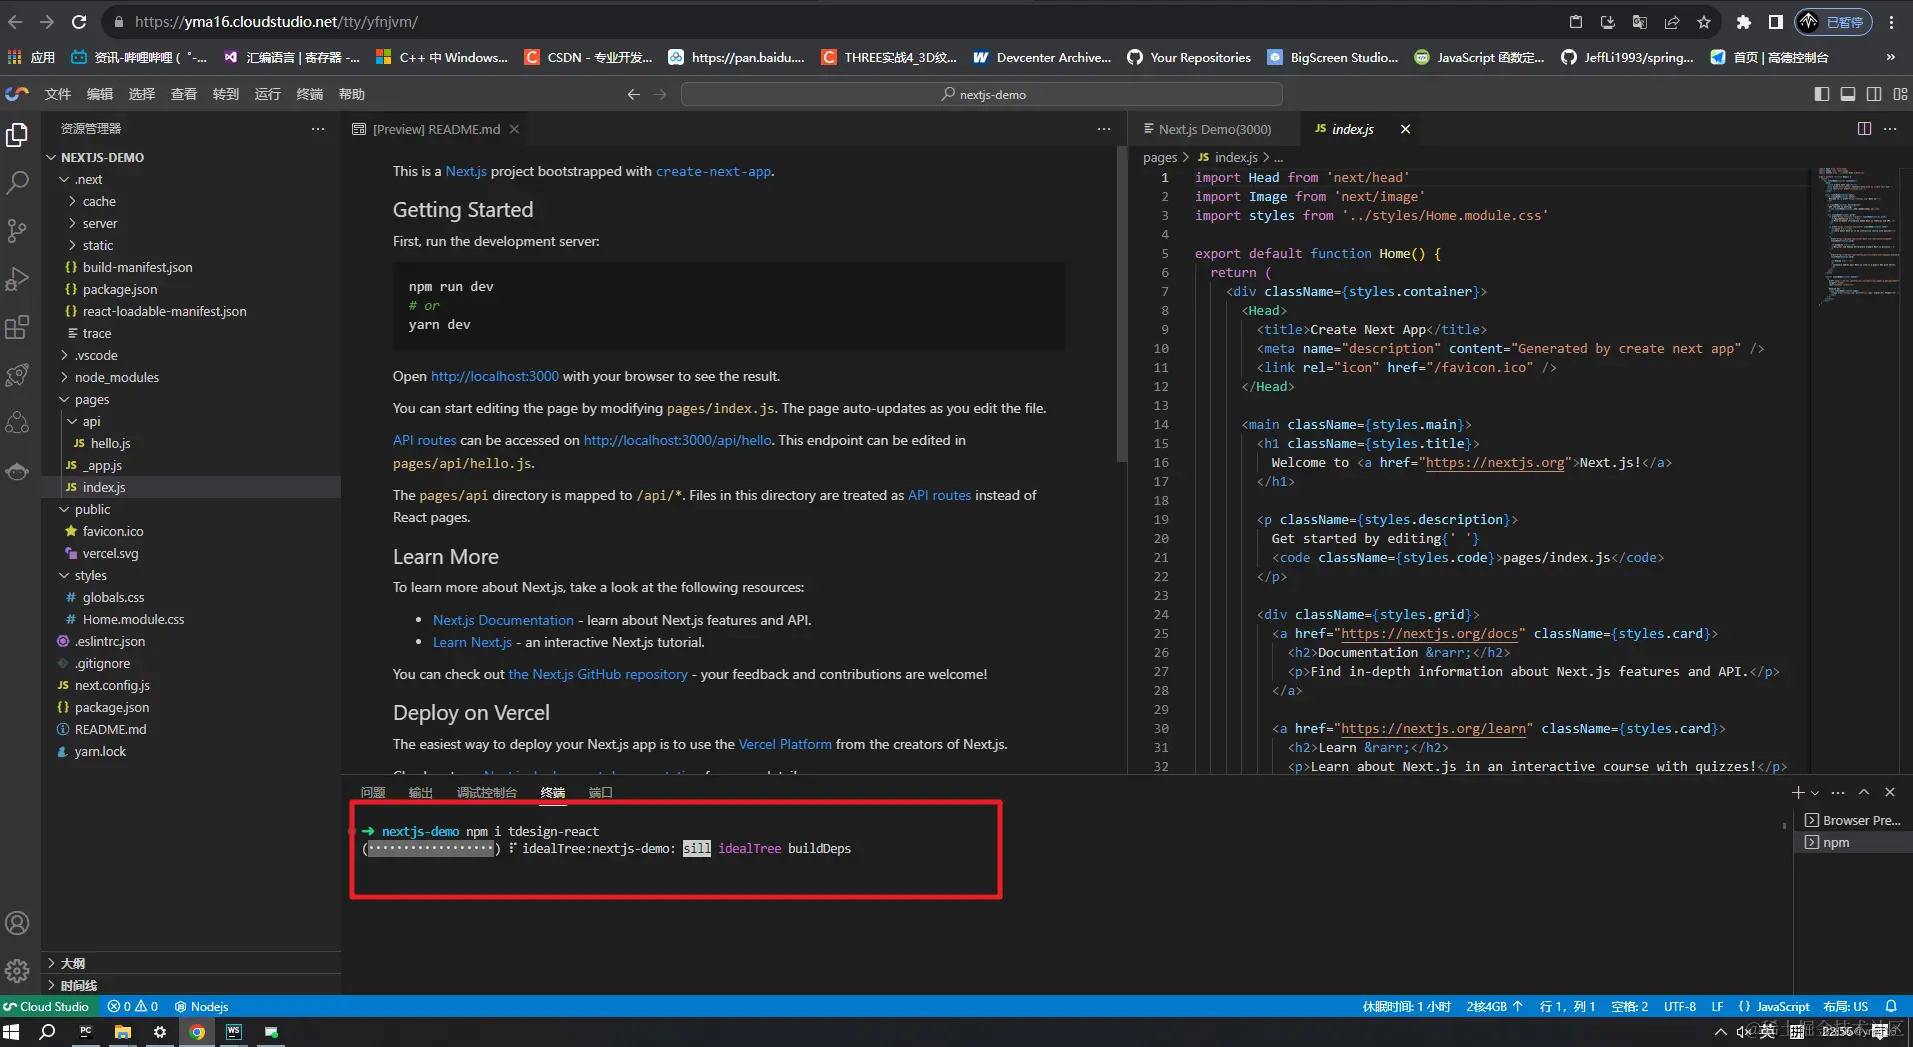Click the split editor right icon
Viewport: 1913px width, 1047px height.
1864,129
